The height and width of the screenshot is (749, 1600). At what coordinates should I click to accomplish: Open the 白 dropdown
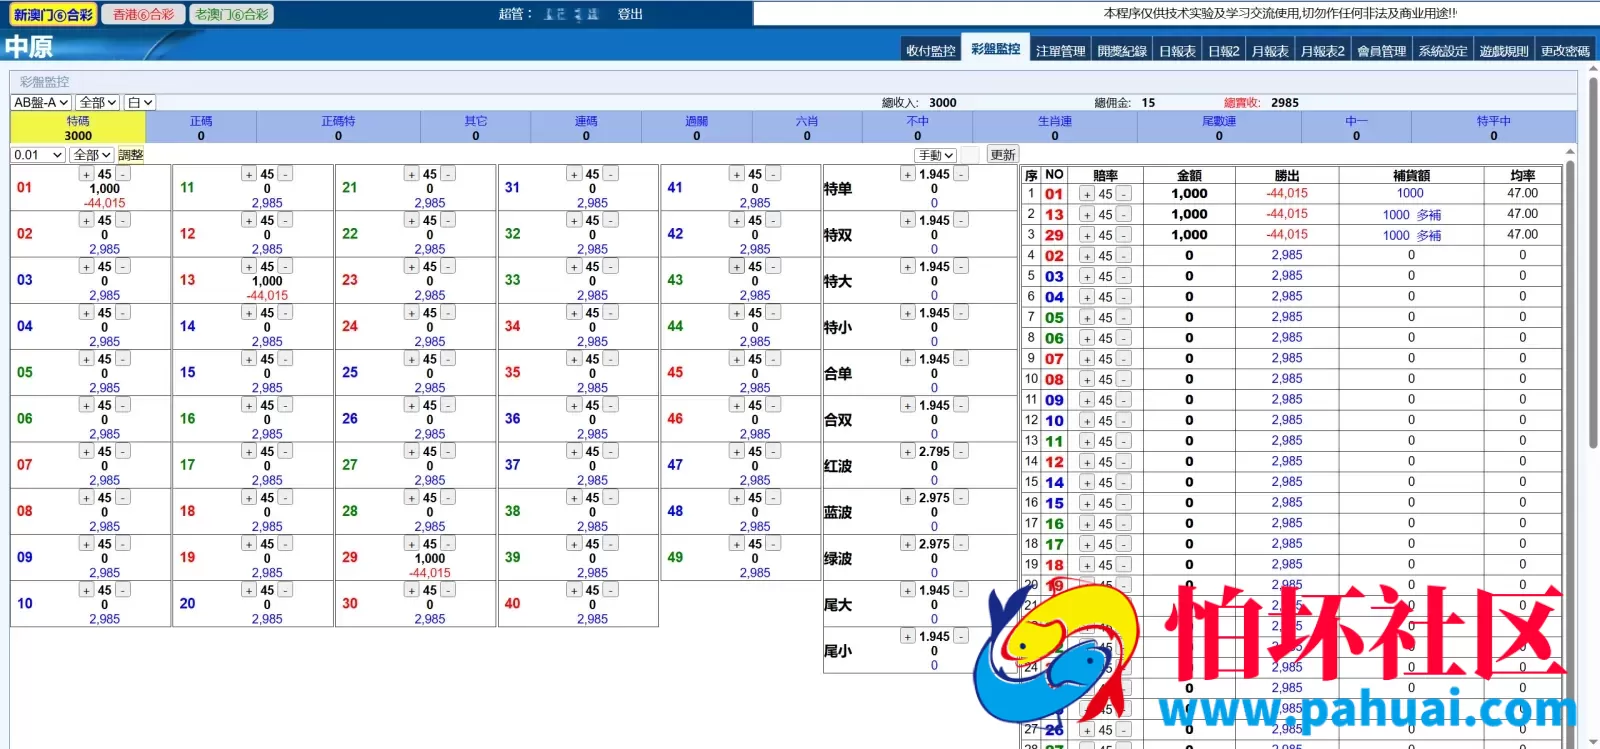(x=140, y=102)
